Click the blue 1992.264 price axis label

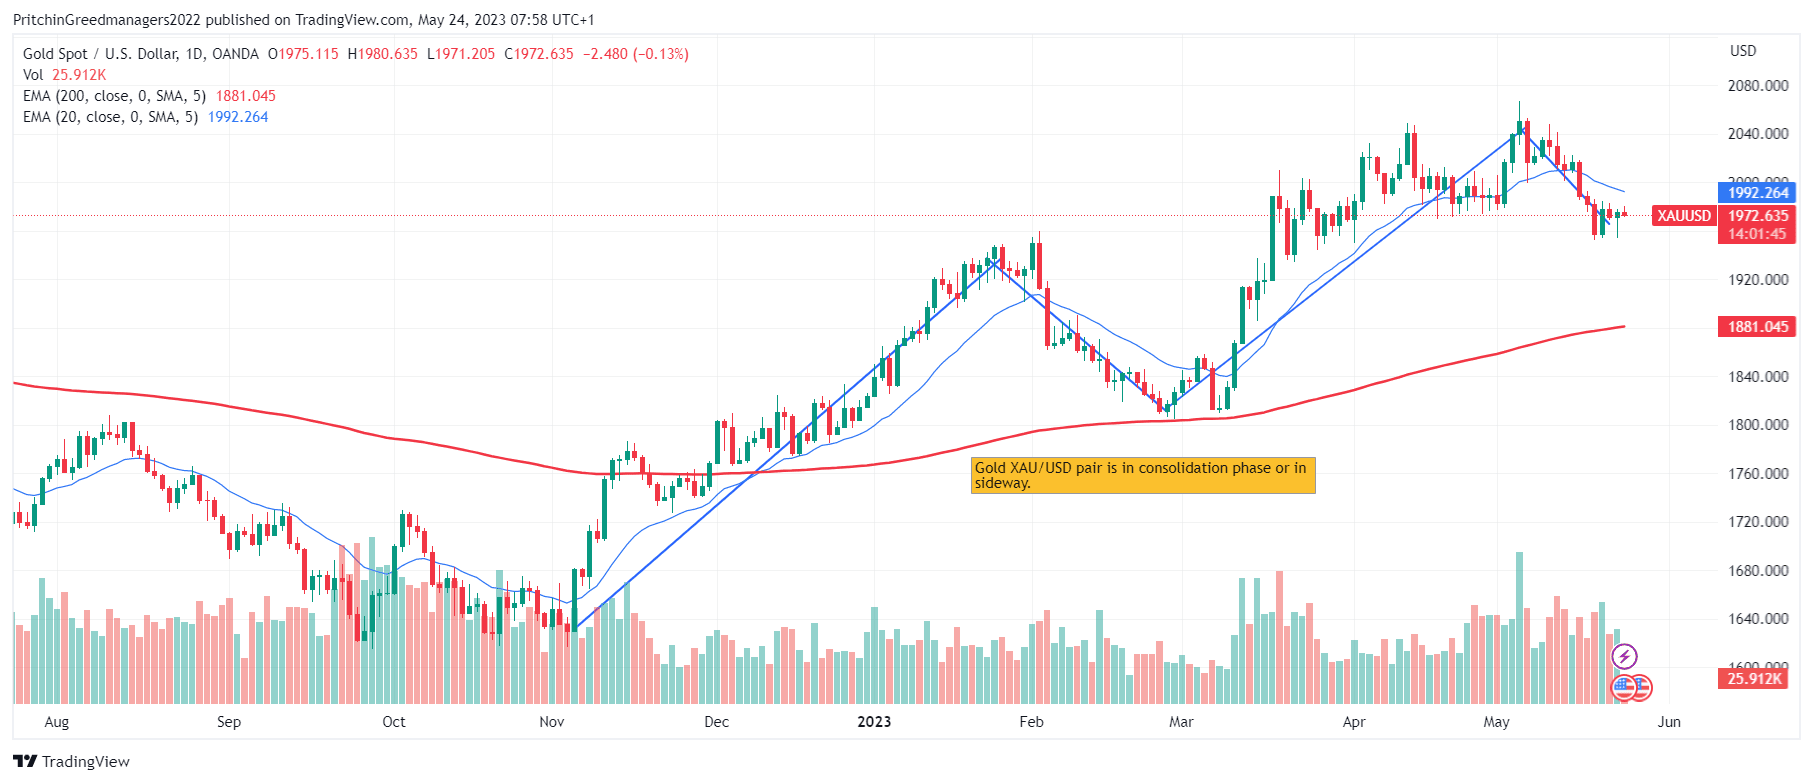(1757, 193)
